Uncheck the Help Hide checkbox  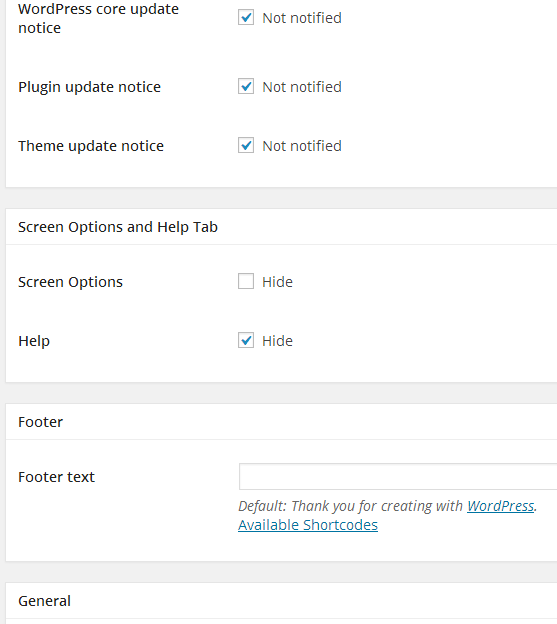click(246, 340)
